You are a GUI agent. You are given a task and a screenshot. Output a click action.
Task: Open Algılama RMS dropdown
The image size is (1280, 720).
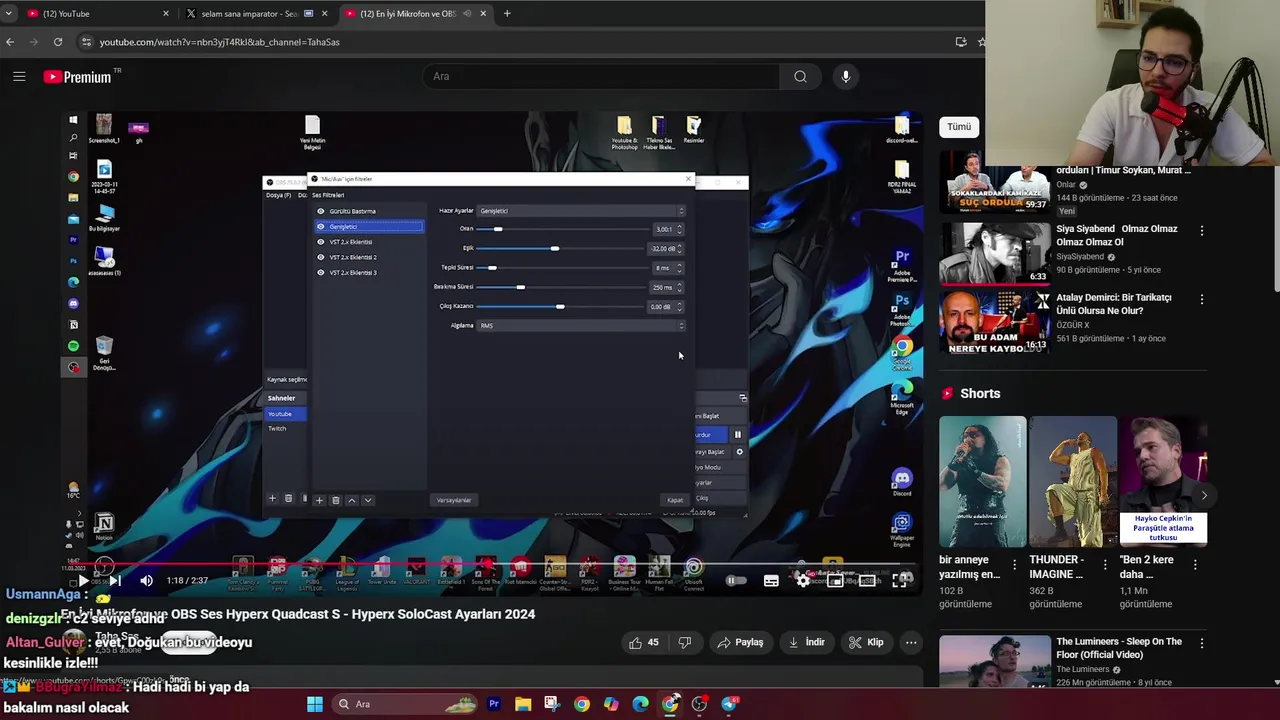click(x=581, y=325)
